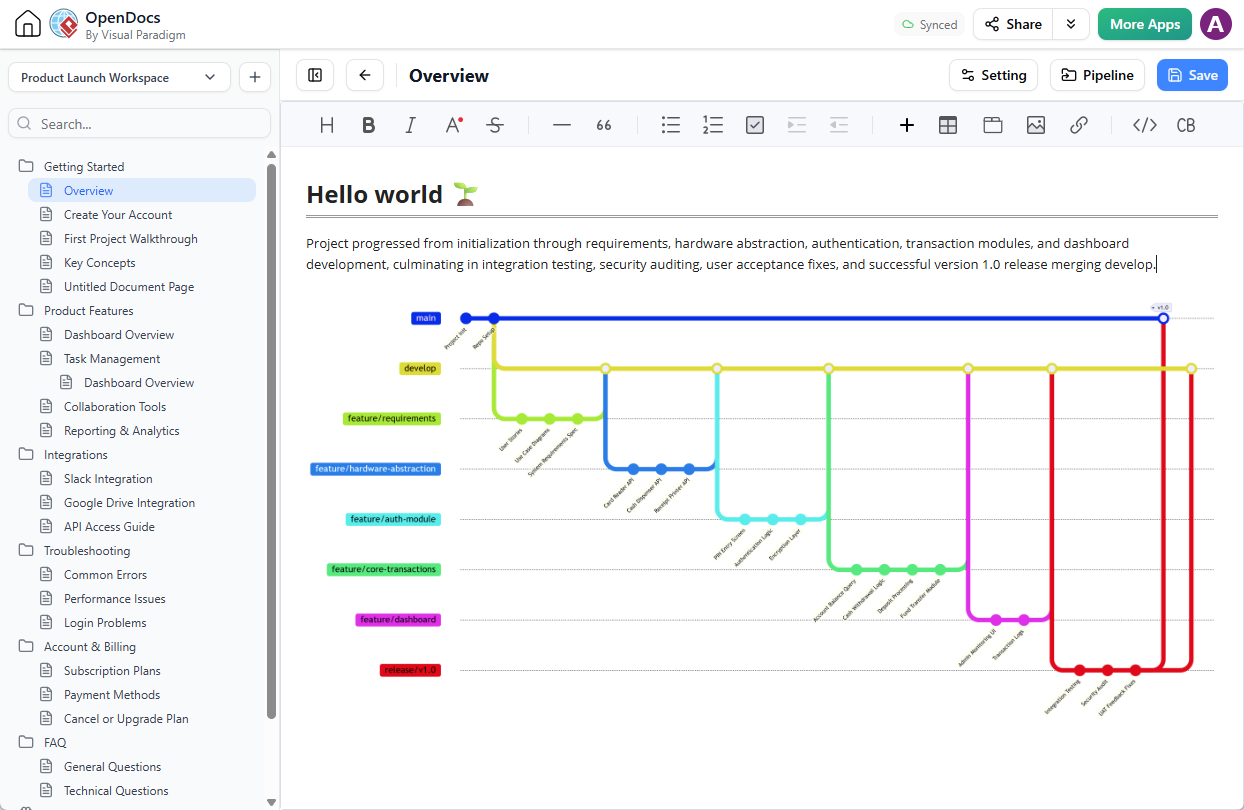
Task: Open Untitled Document Page
Action: click(x=129, y=287)
